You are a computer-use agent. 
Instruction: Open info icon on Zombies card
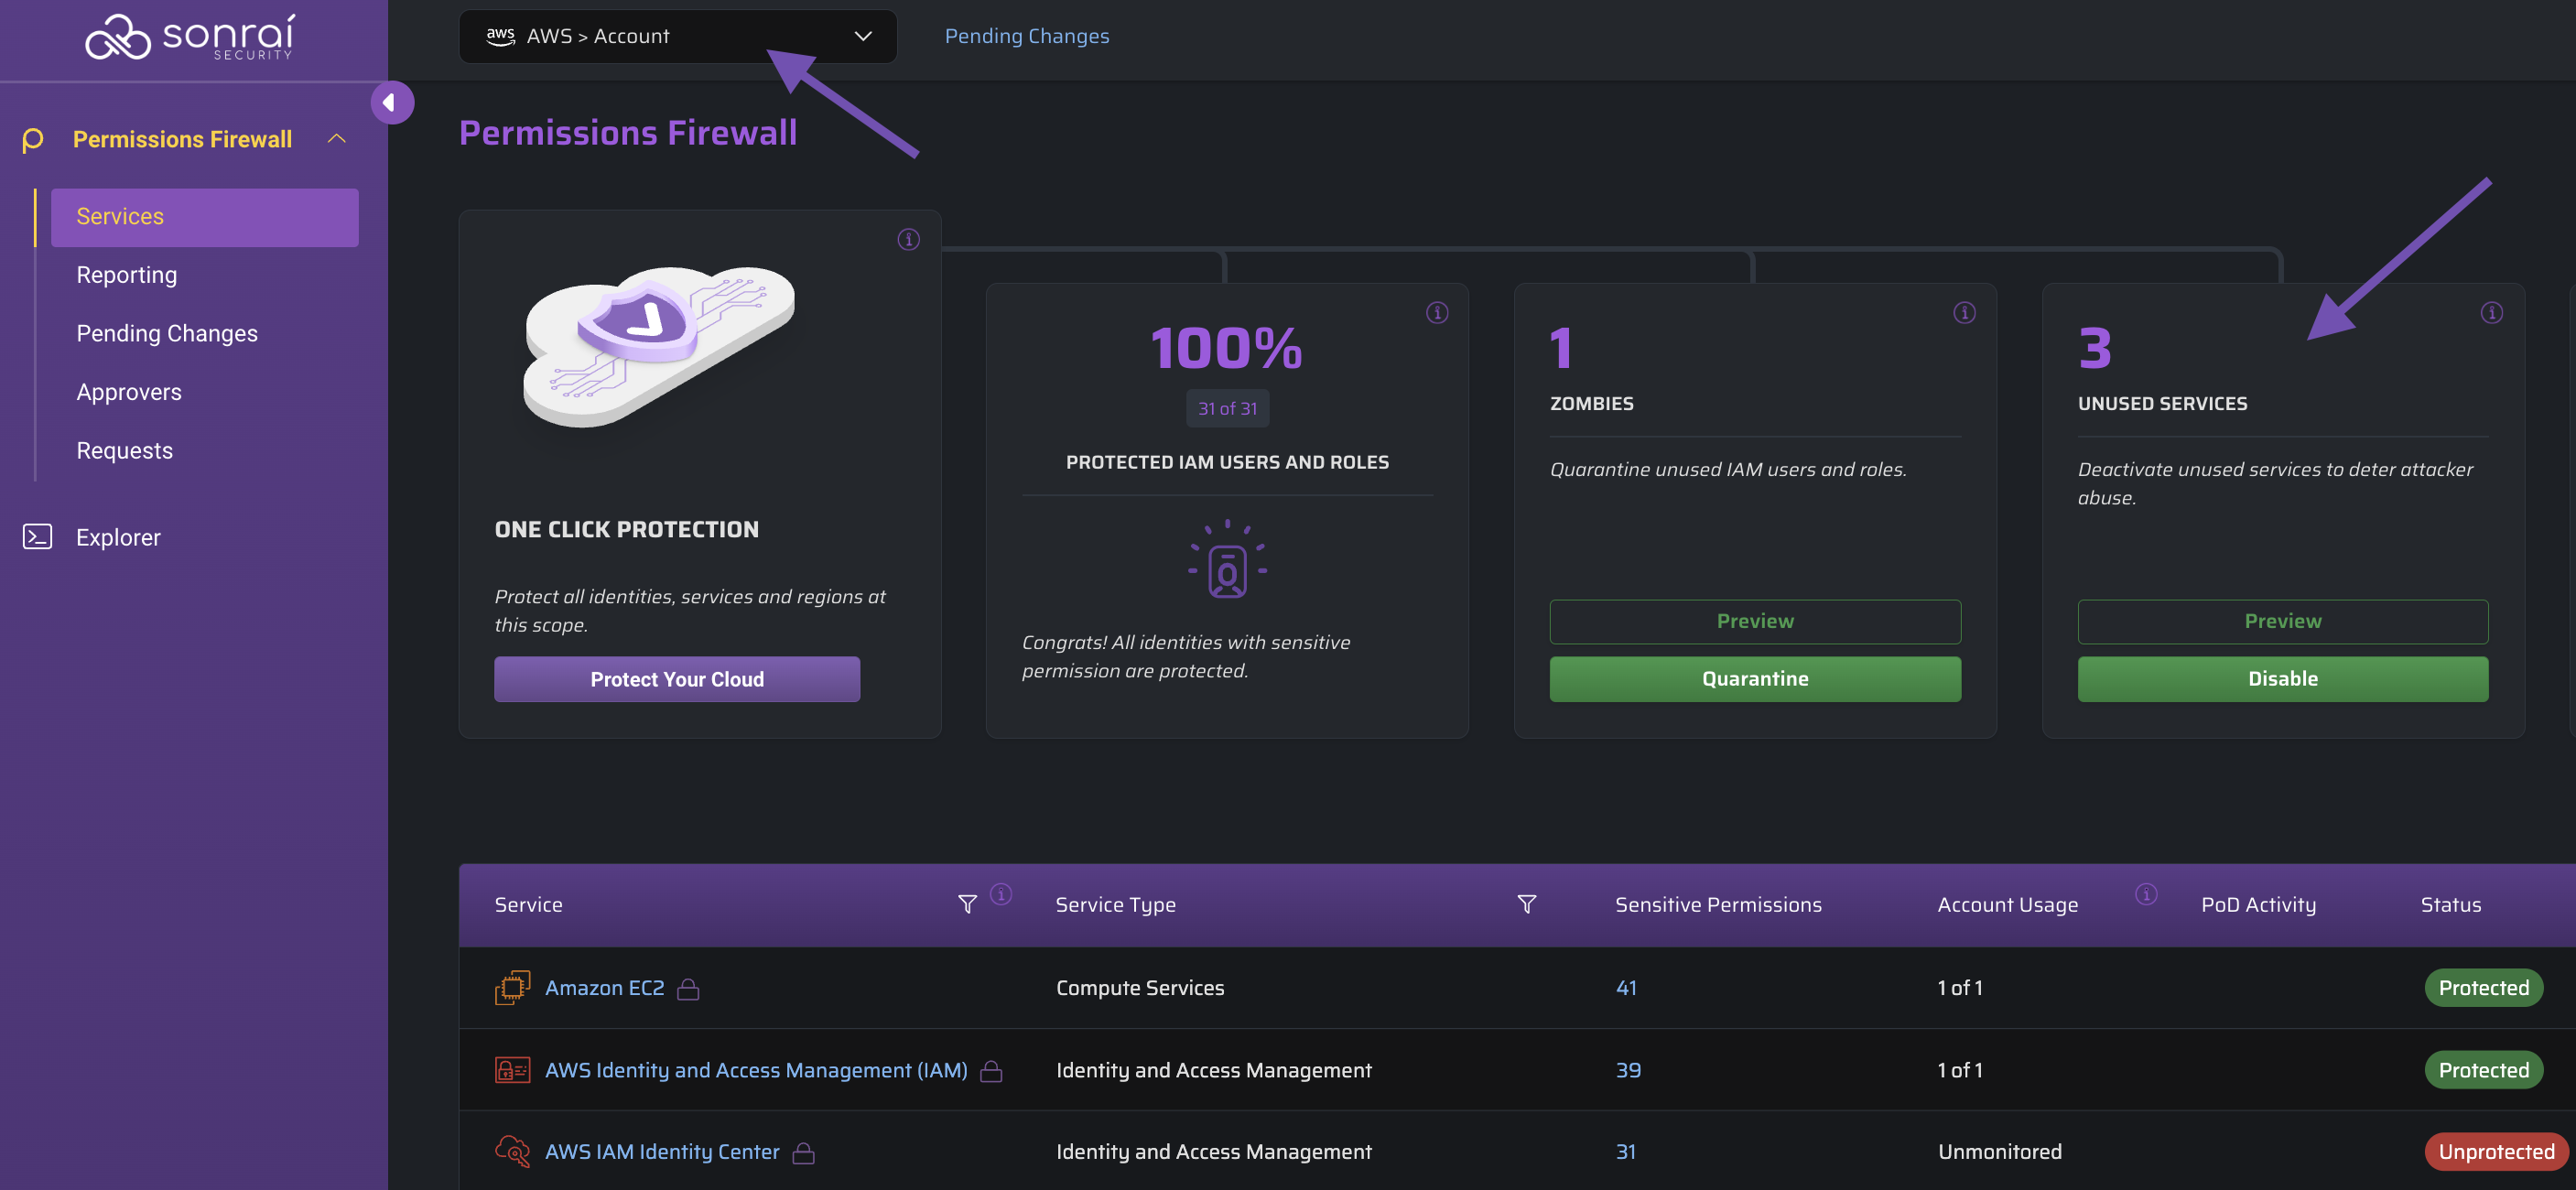click(x=1964, y=313)
